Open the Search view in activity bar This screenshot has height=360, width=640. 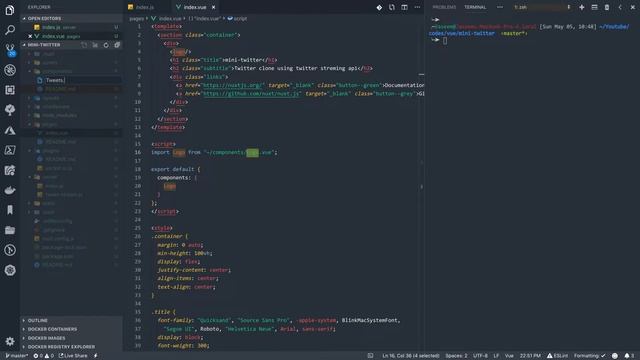coord(10,30)
